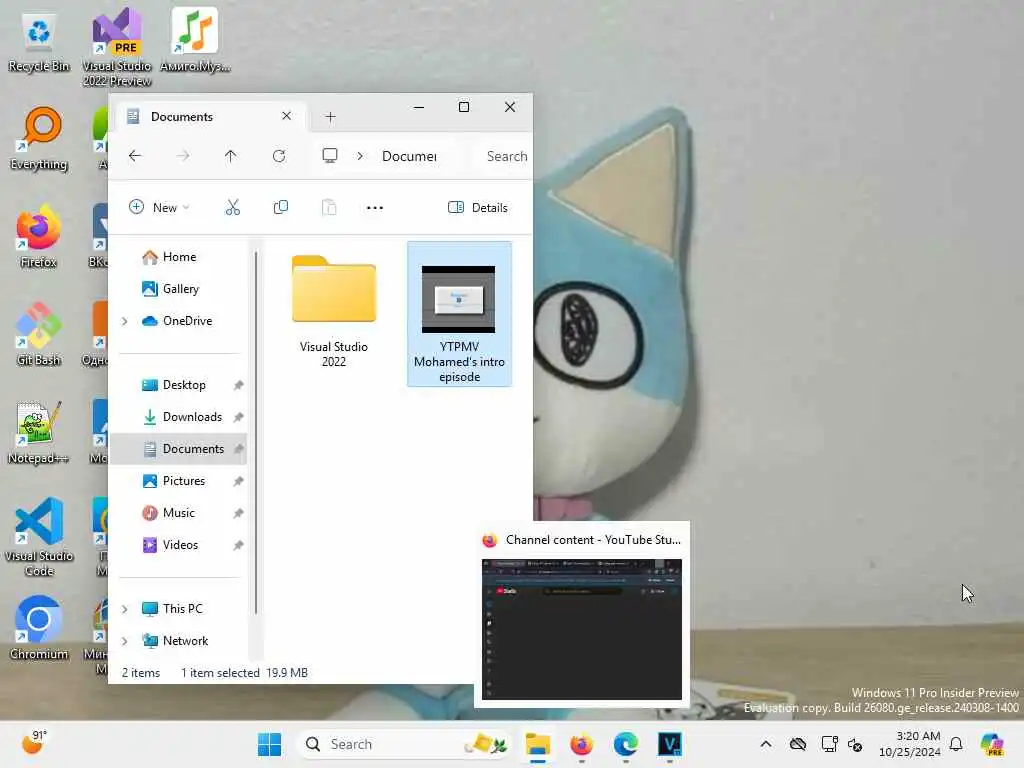The height and width of the screenshot is (768, 1024).
Task: Click the pin icon next to Pictures
Action: point(238,481)
